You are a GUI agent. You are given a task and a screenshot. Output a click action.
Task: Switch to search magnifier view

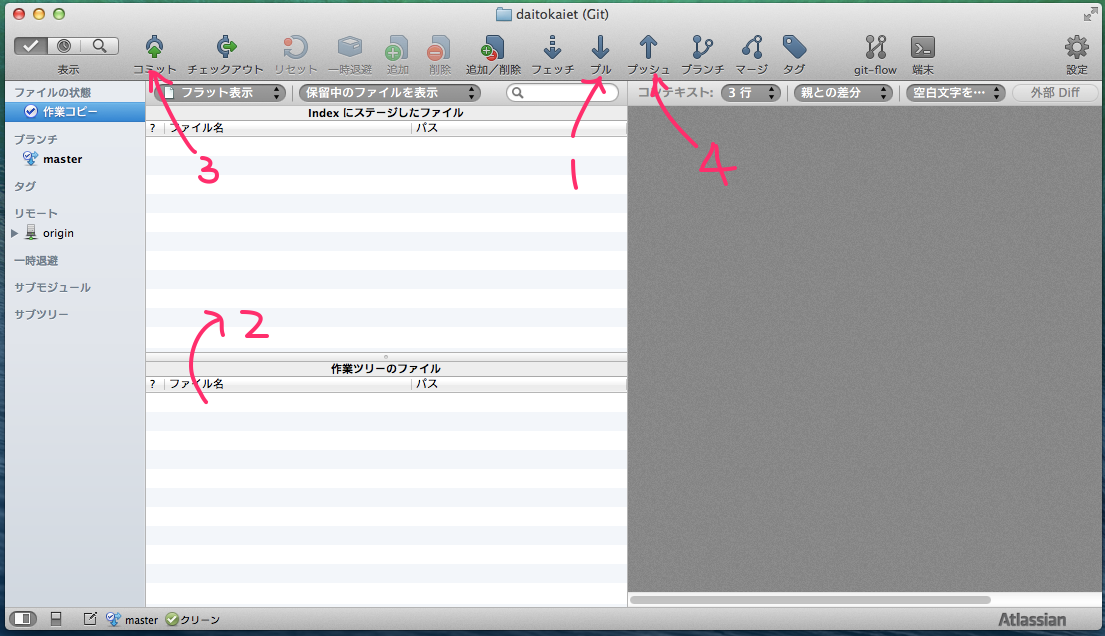[100, 46]
